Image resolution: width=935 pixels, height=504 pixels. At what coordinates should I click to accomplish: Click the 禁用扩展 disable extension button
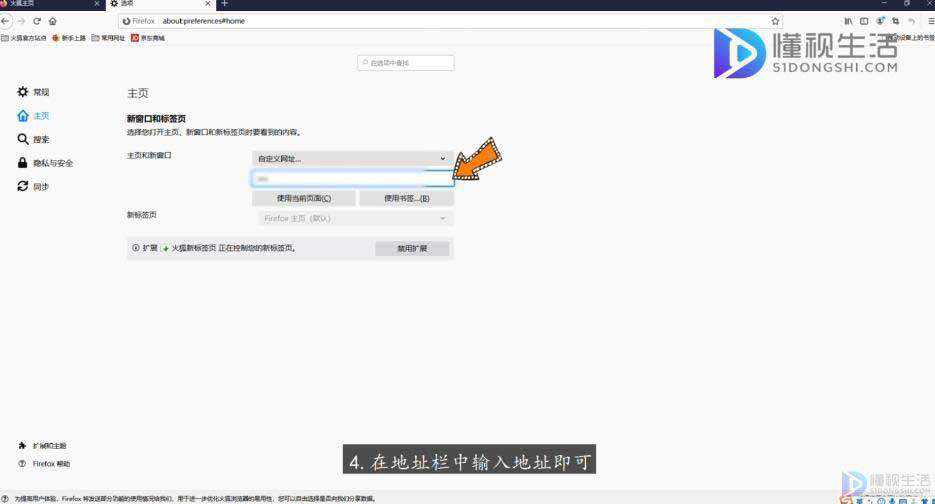[x=412, y=248]
